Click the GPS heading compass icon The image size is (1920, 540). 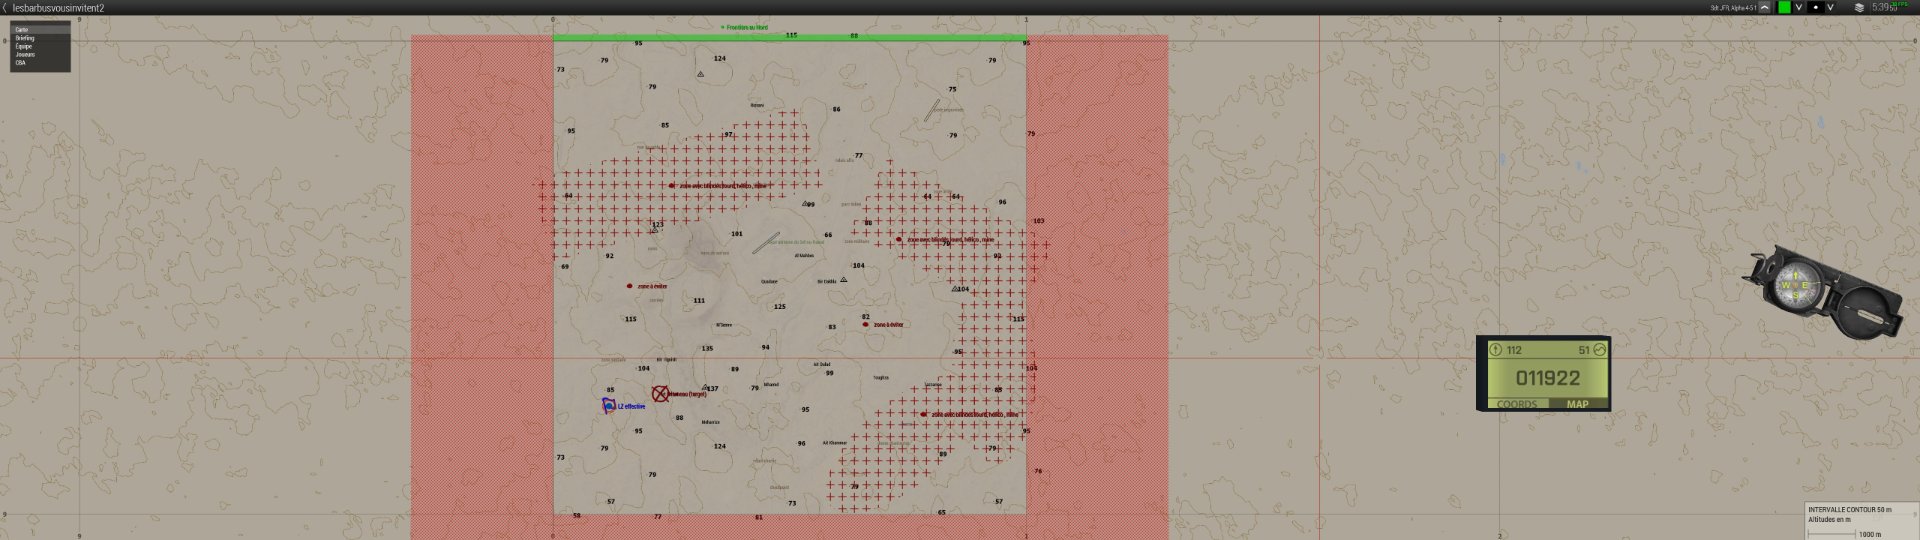pos(1496,350)
